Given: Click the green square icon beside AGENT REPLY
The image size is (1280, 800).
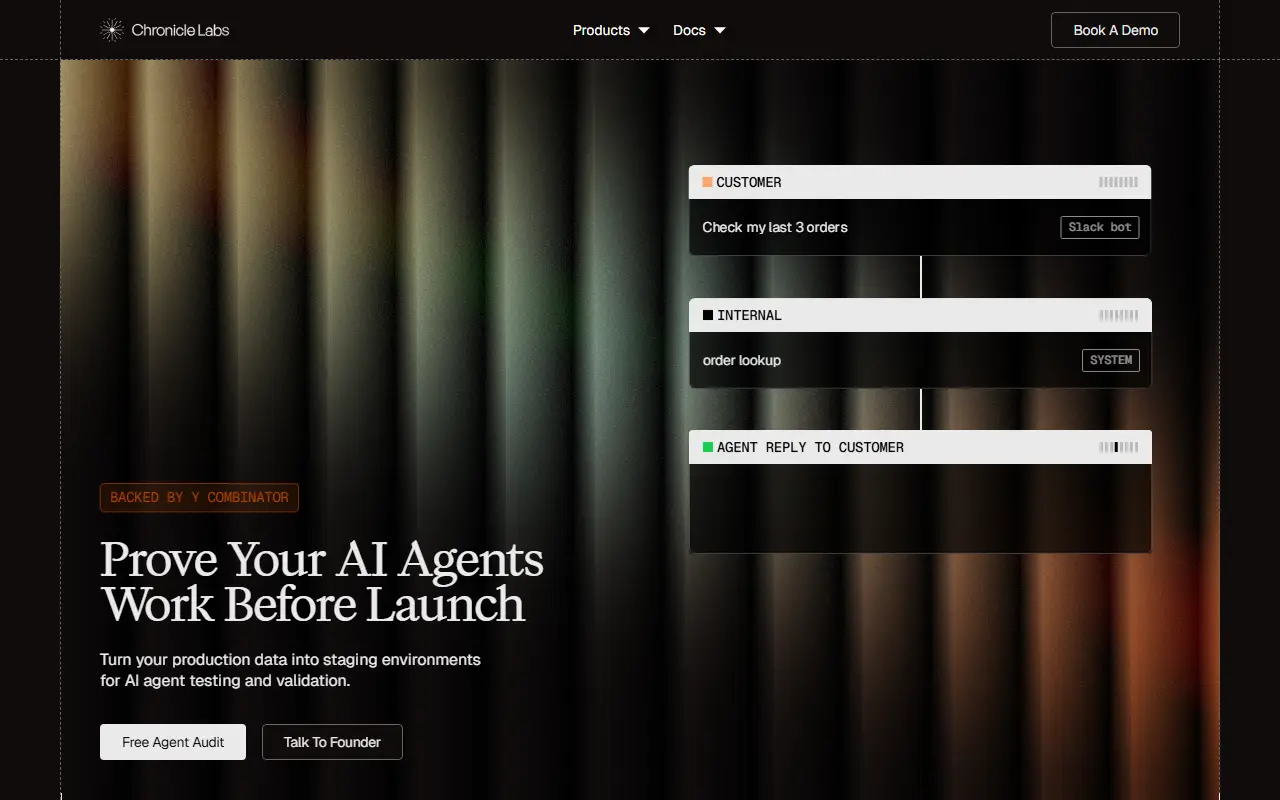Looking at the screenshot, I should tap(708, 447).
